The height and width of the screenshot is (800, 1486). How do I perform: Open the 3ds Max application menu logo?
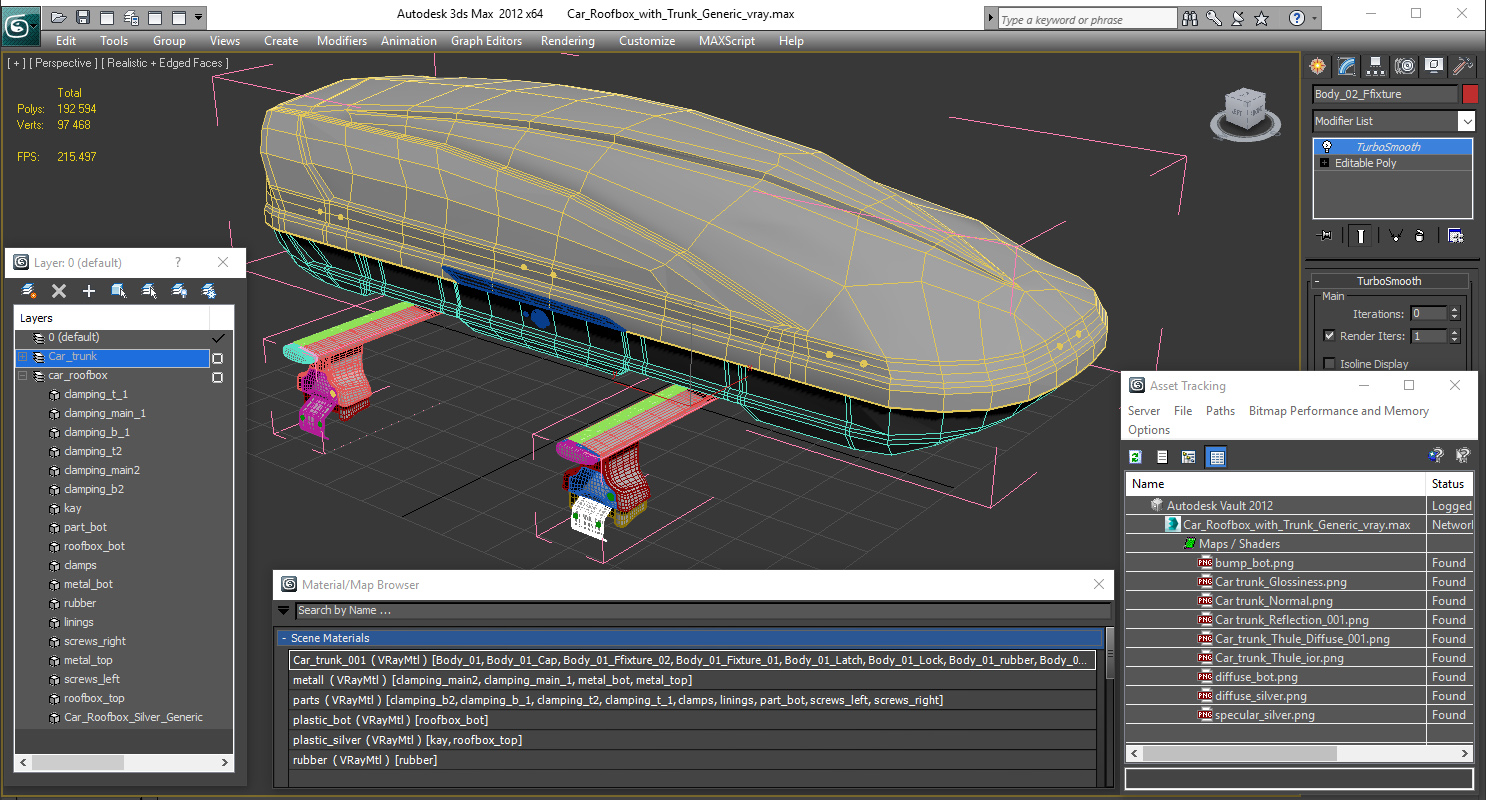[19, 25]
